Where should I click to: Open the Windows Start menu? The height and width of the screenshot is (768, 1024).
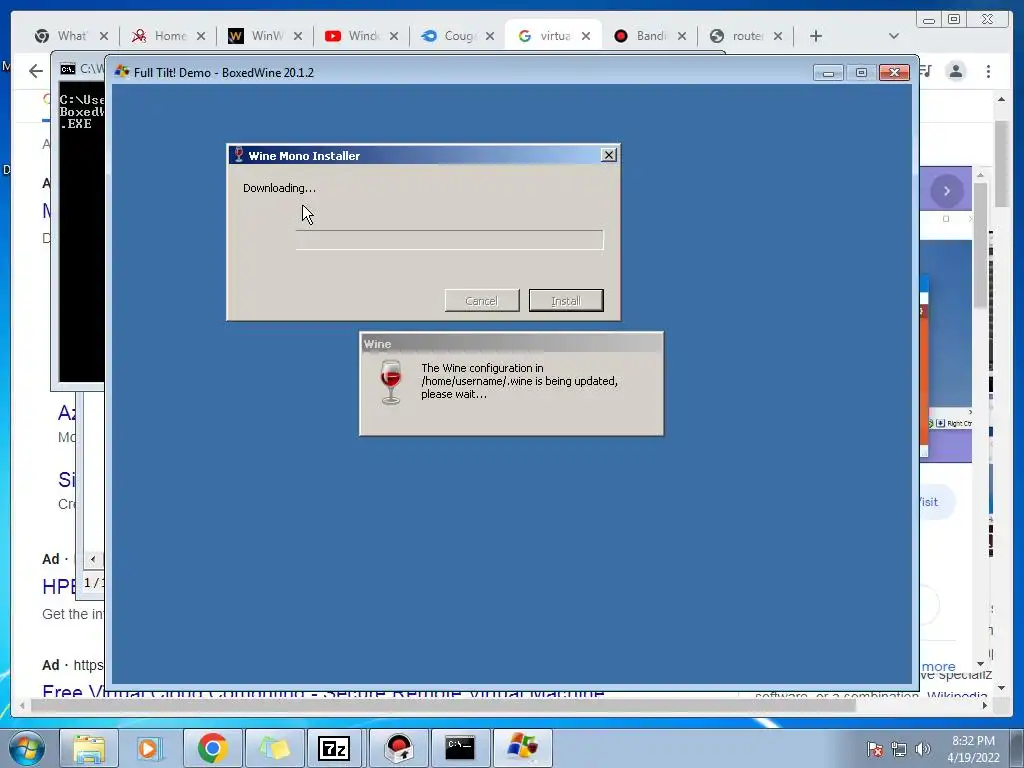pos(27,748)
